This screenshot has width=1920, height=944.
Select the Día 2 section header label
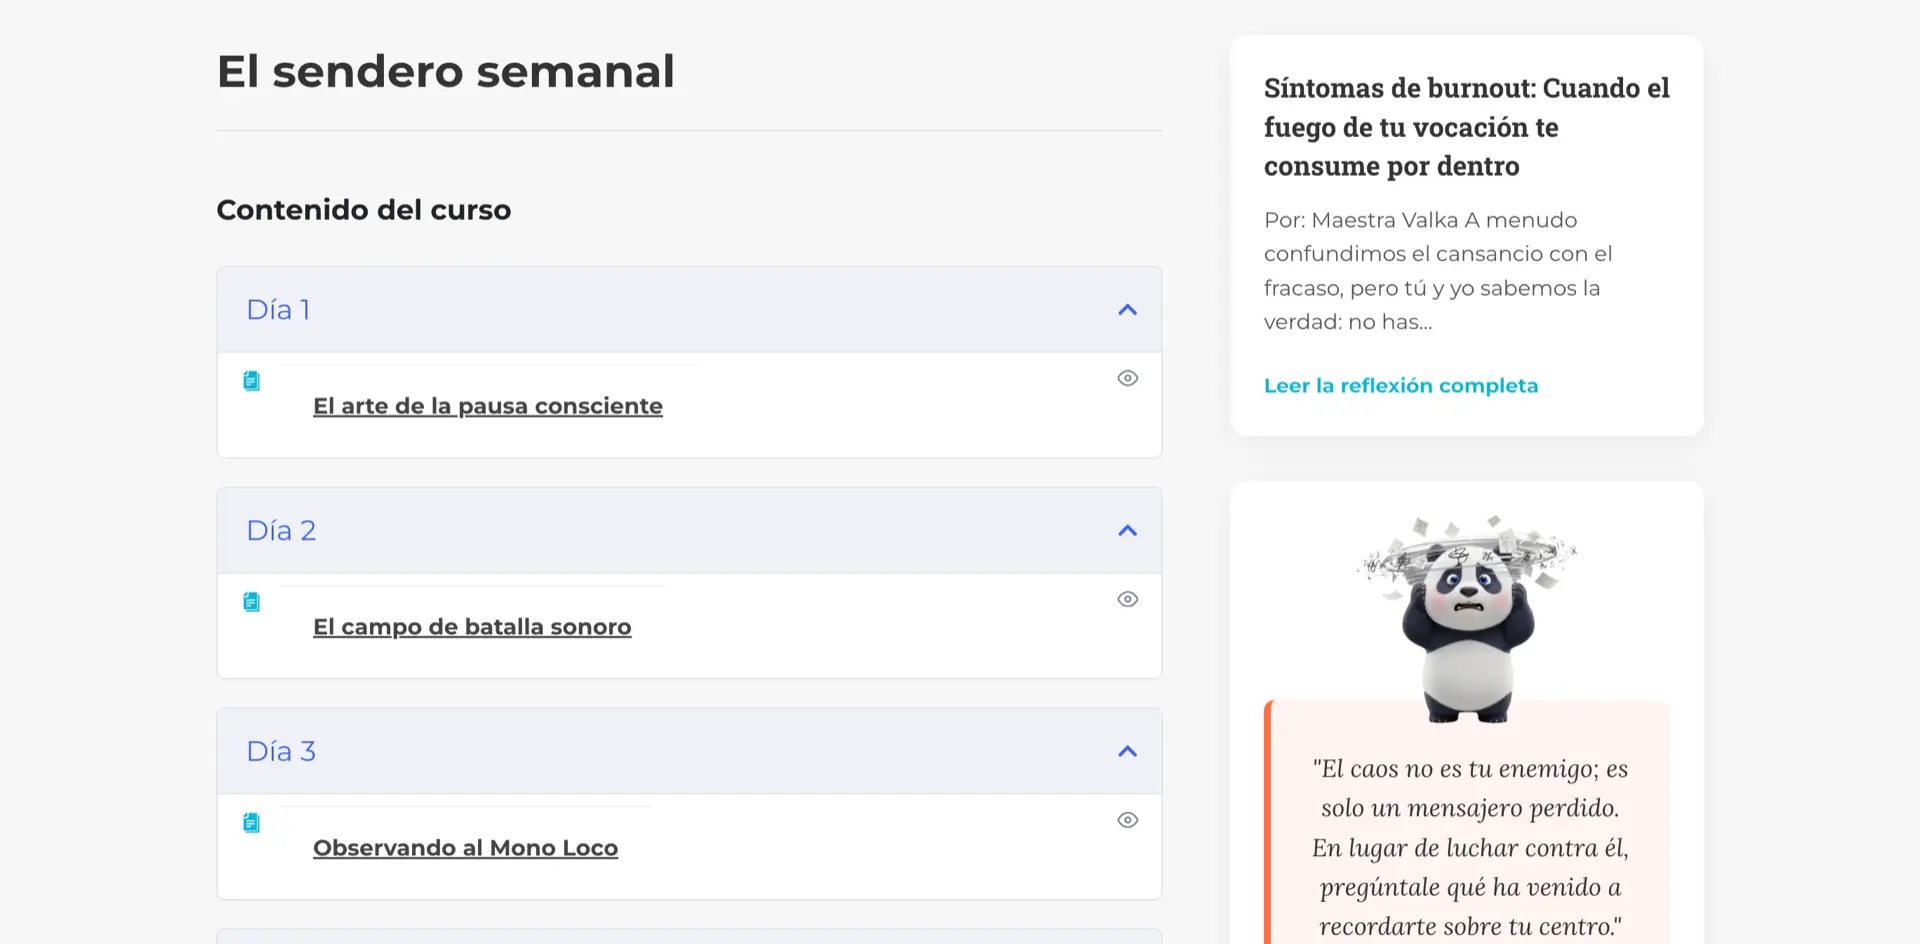(x=281, y=531)
